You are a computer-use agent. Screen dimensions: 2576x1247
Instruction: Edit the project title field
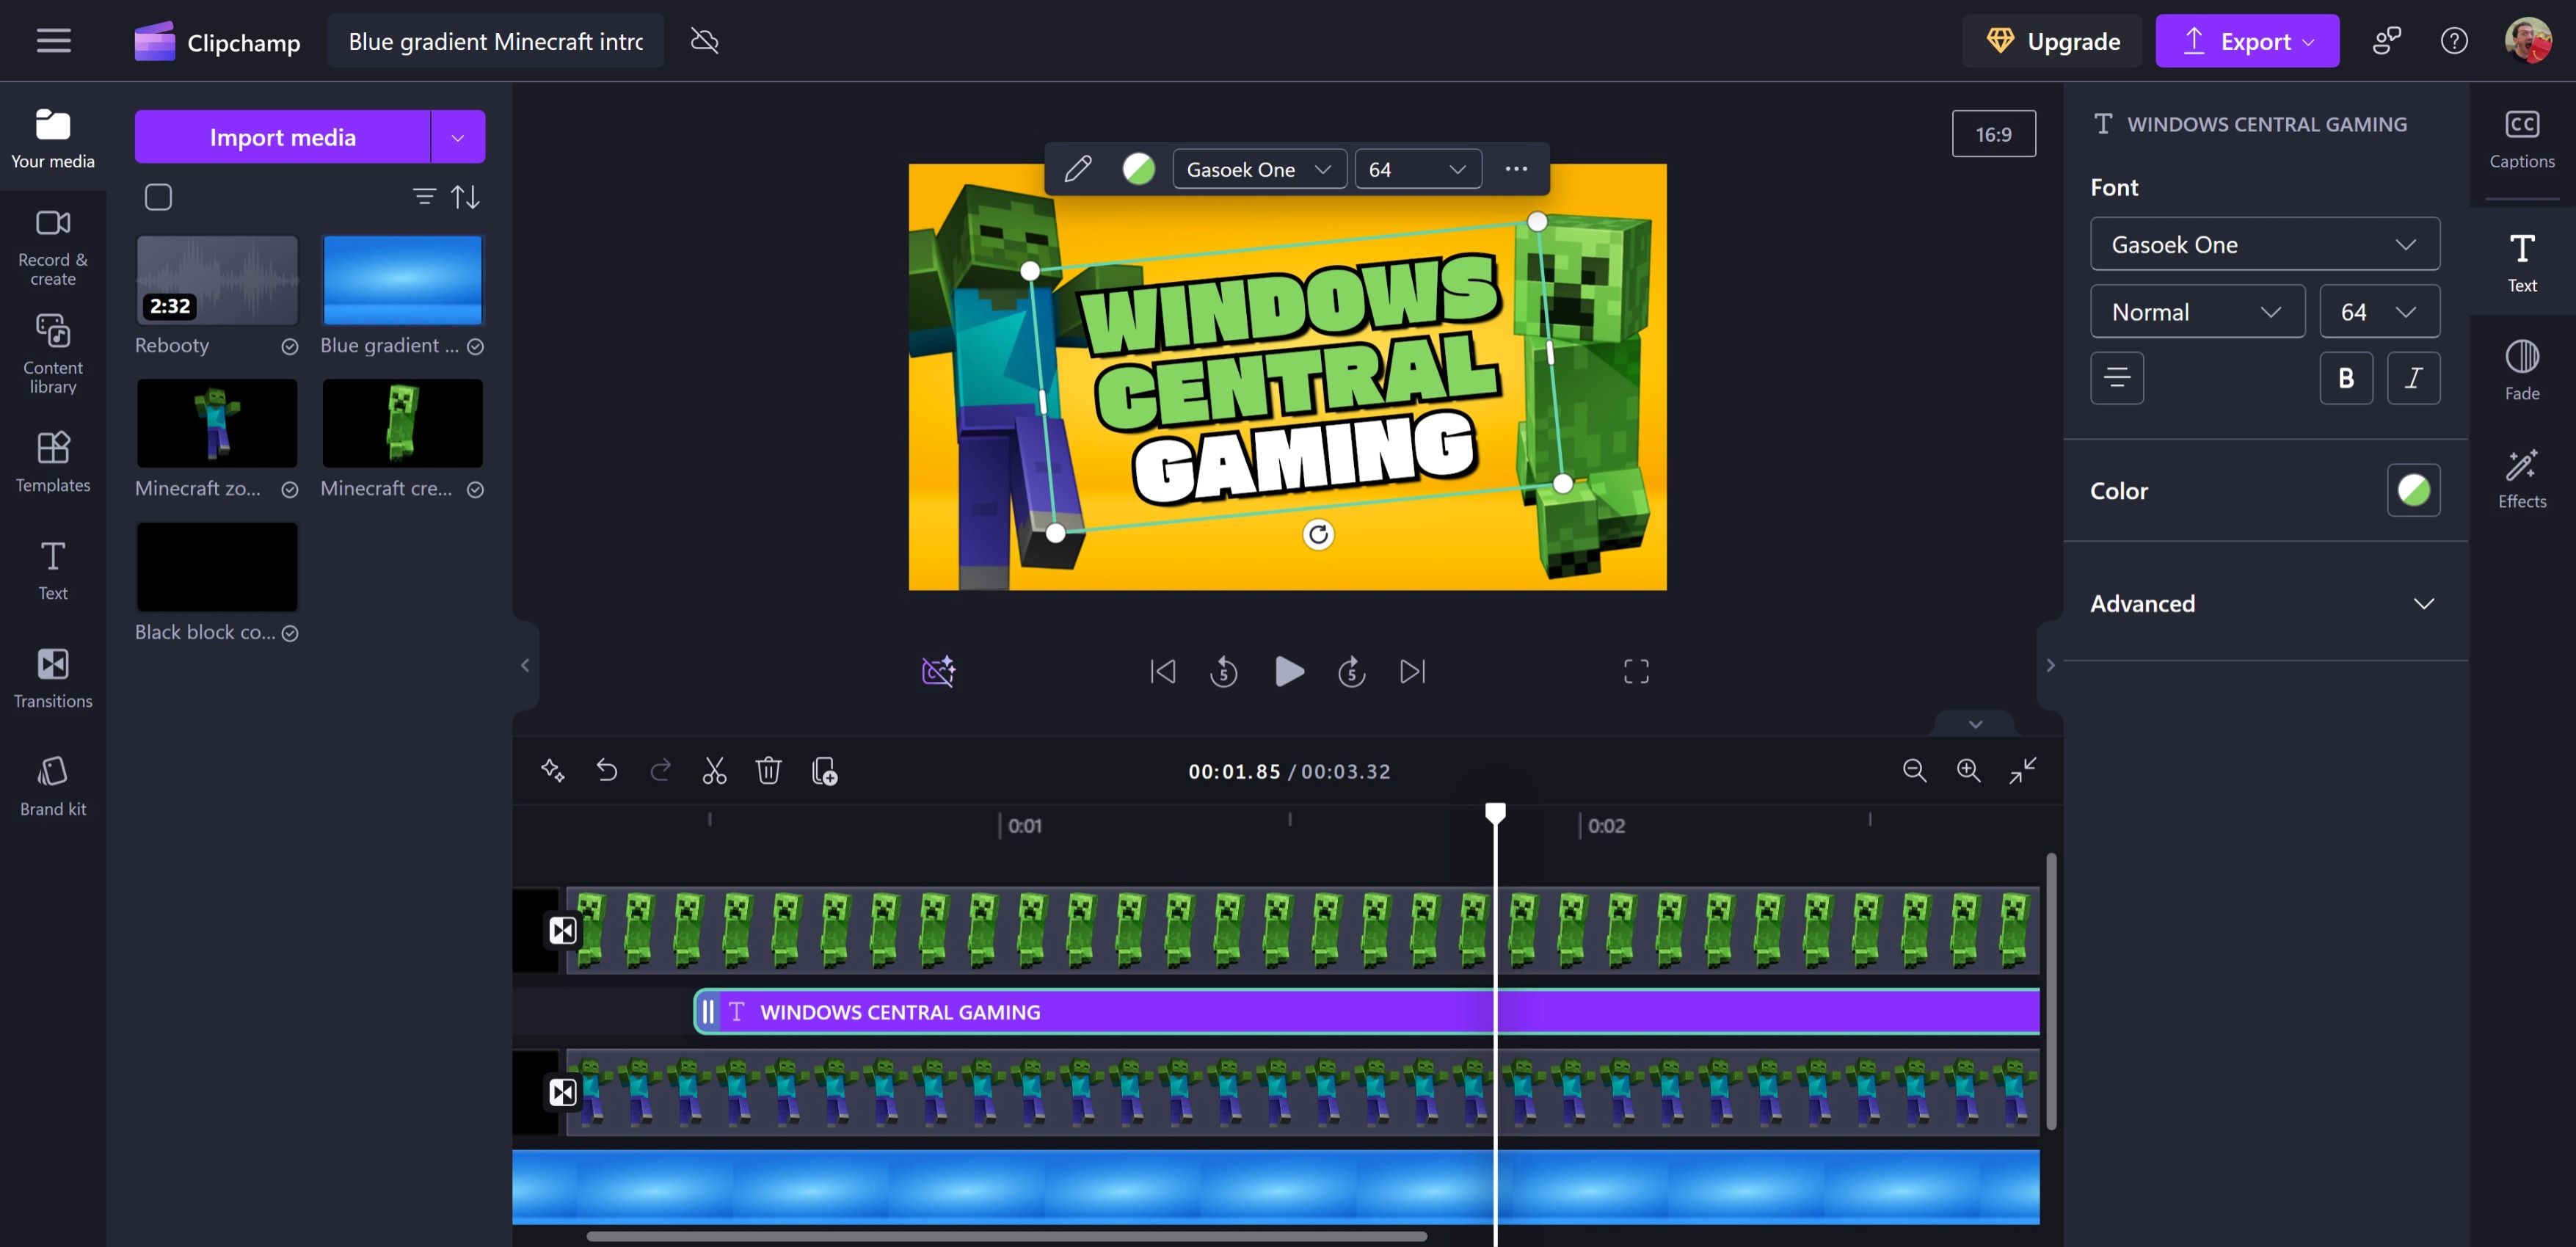click(x=495, y=41)
